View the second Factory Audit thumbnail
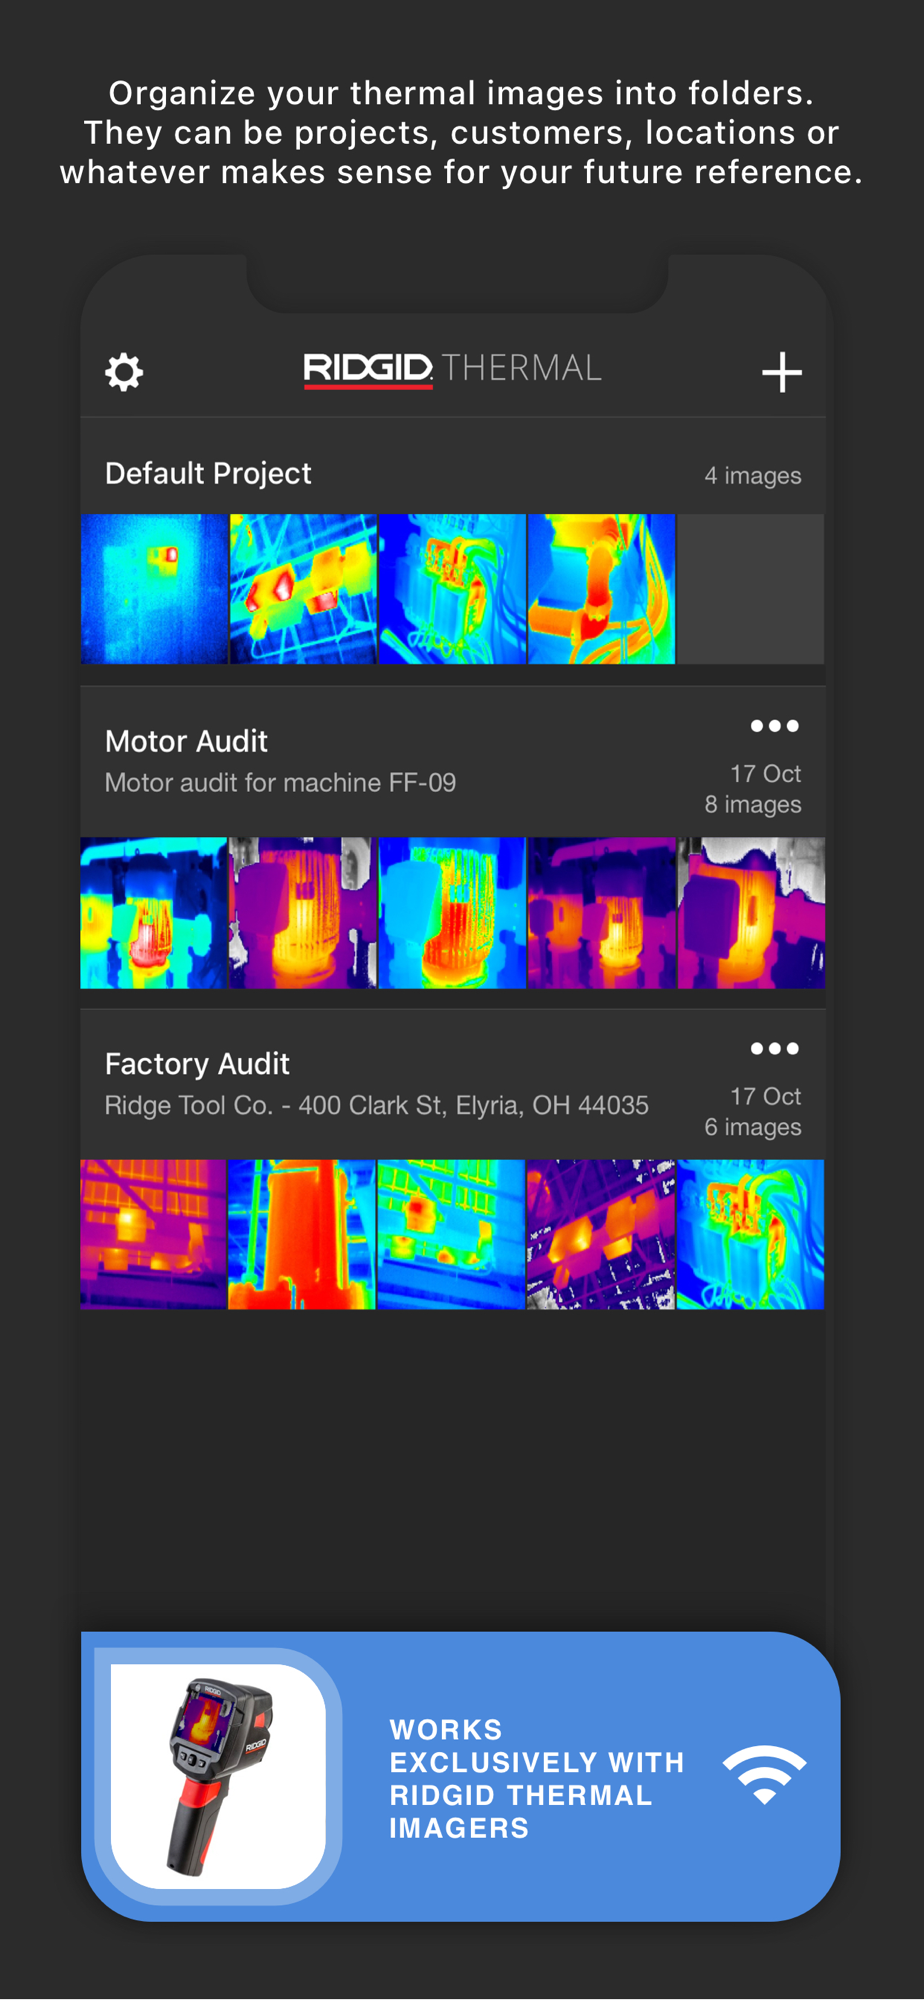The width and height of the screenshot is (924, 2000). [x=302, y=1235]
